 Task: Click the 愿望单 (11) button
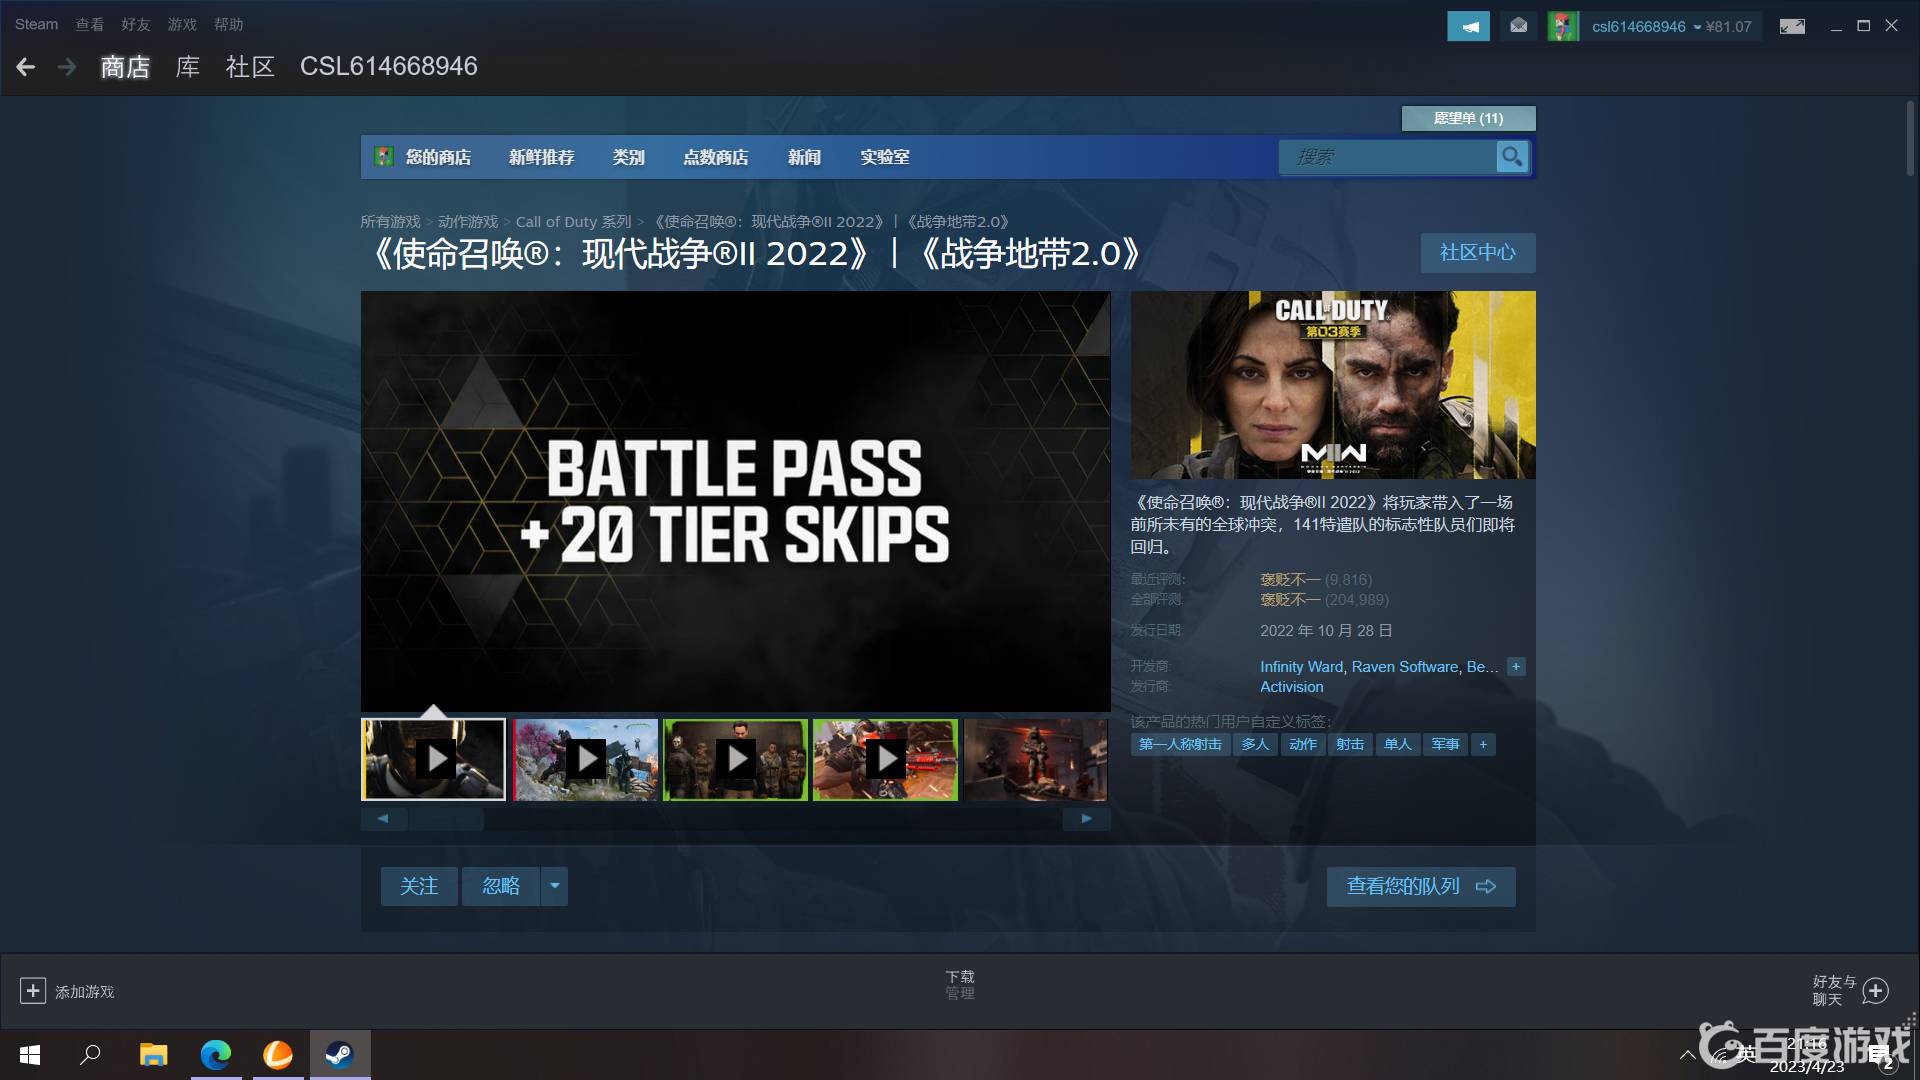coord(1468,118)
